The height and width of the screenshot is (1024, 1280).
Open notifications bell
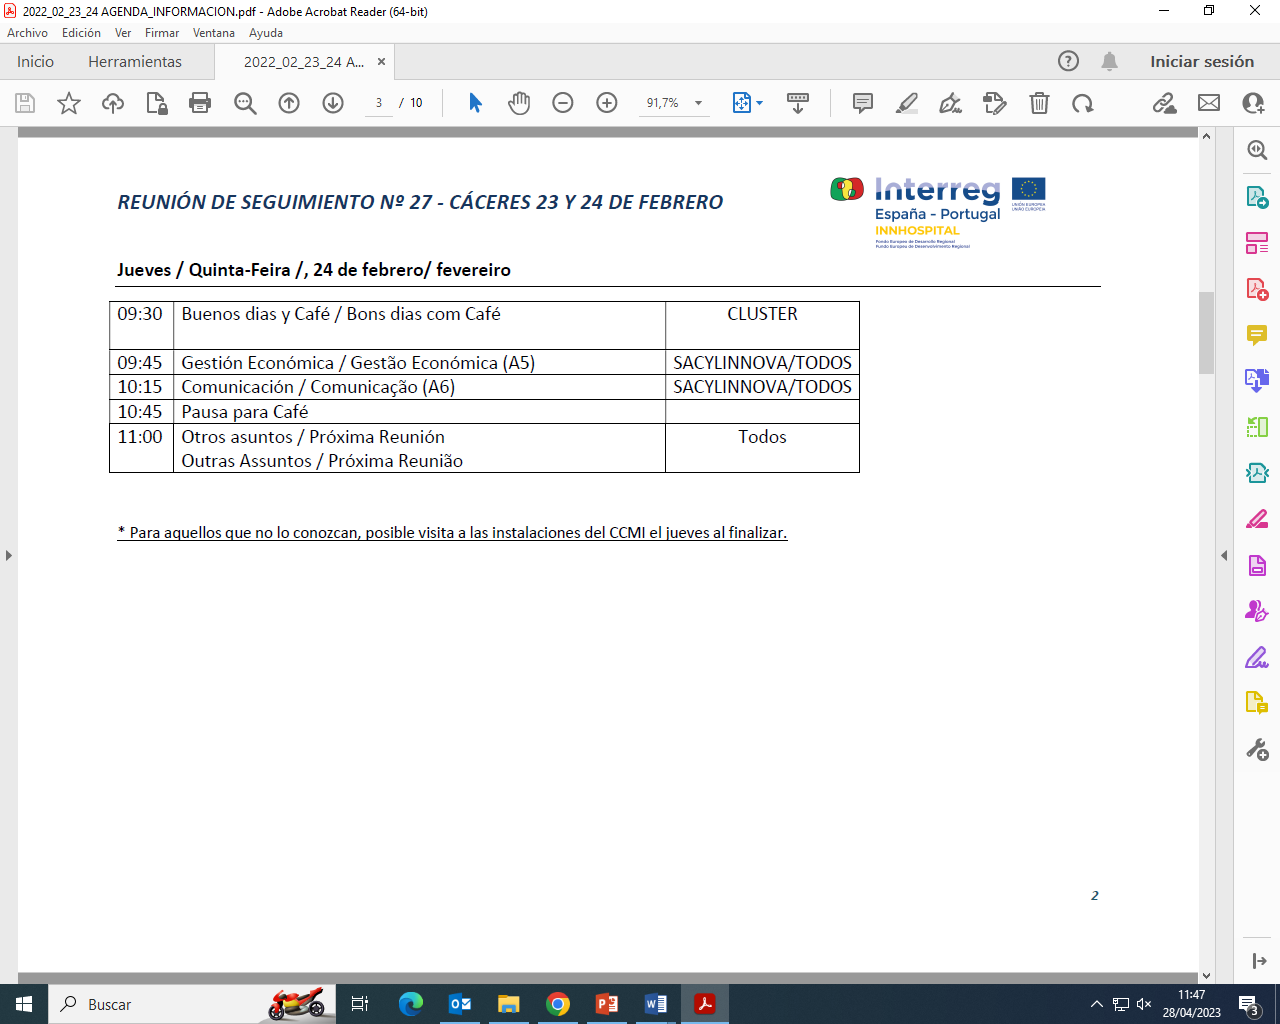pyautogui.click(x=1109, y=62)
